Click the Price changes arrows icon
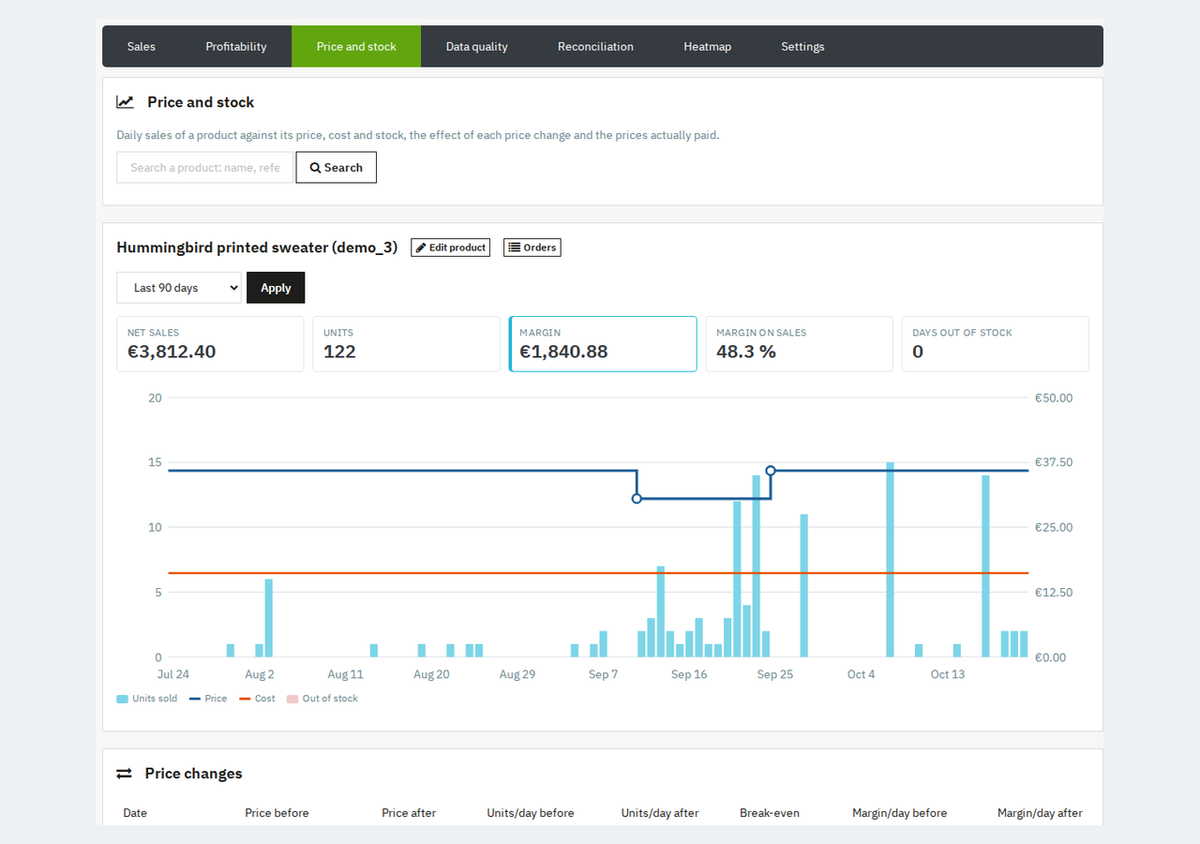 pos(124,773)
